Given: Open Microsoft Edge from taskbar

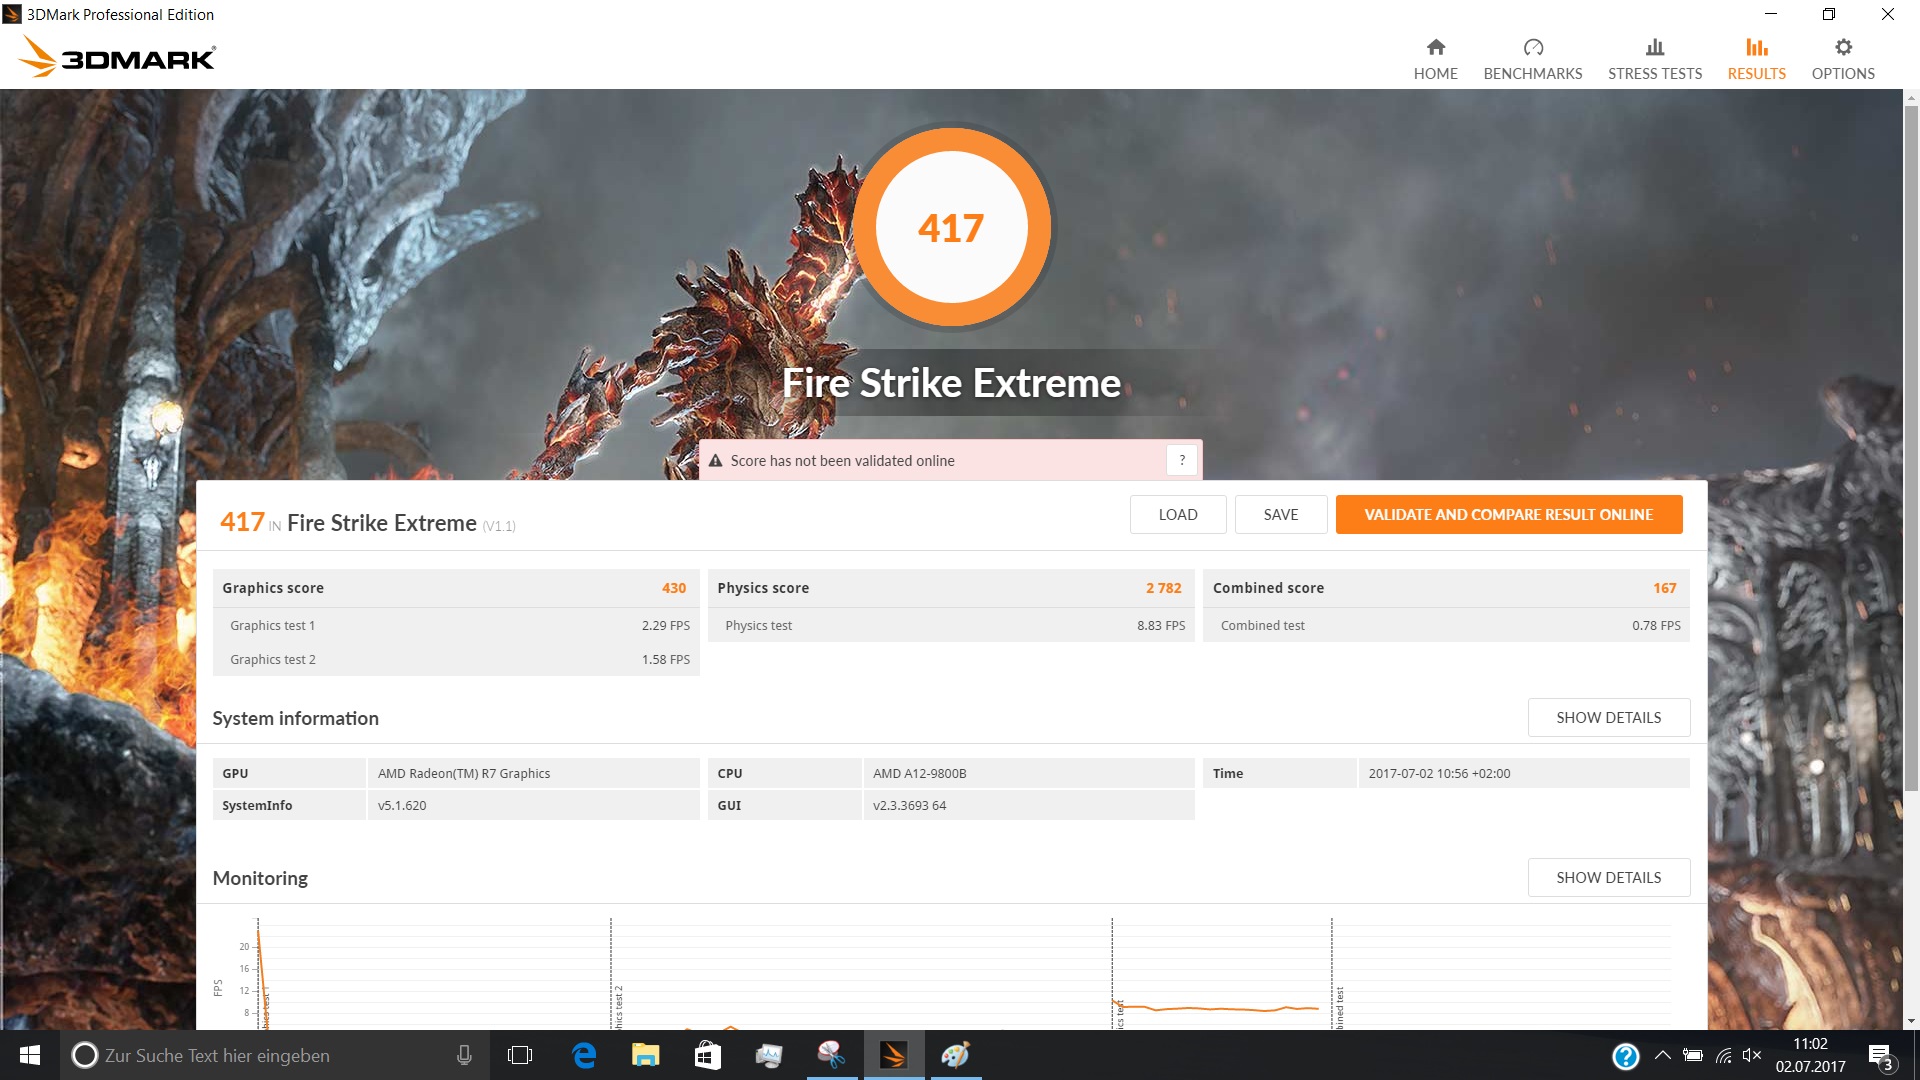Looking at the screenshot, I should (x=584, y=1056).
